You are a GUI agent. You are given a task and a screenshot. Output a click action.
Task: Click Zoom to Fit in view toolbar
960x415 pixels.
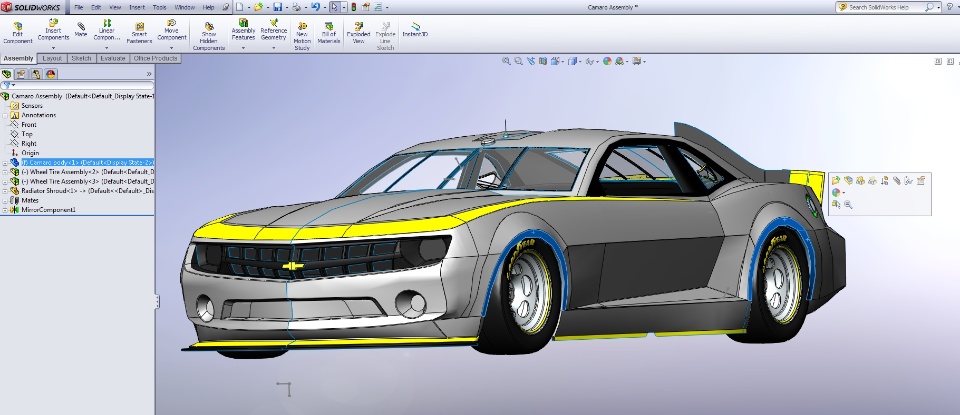506,61
